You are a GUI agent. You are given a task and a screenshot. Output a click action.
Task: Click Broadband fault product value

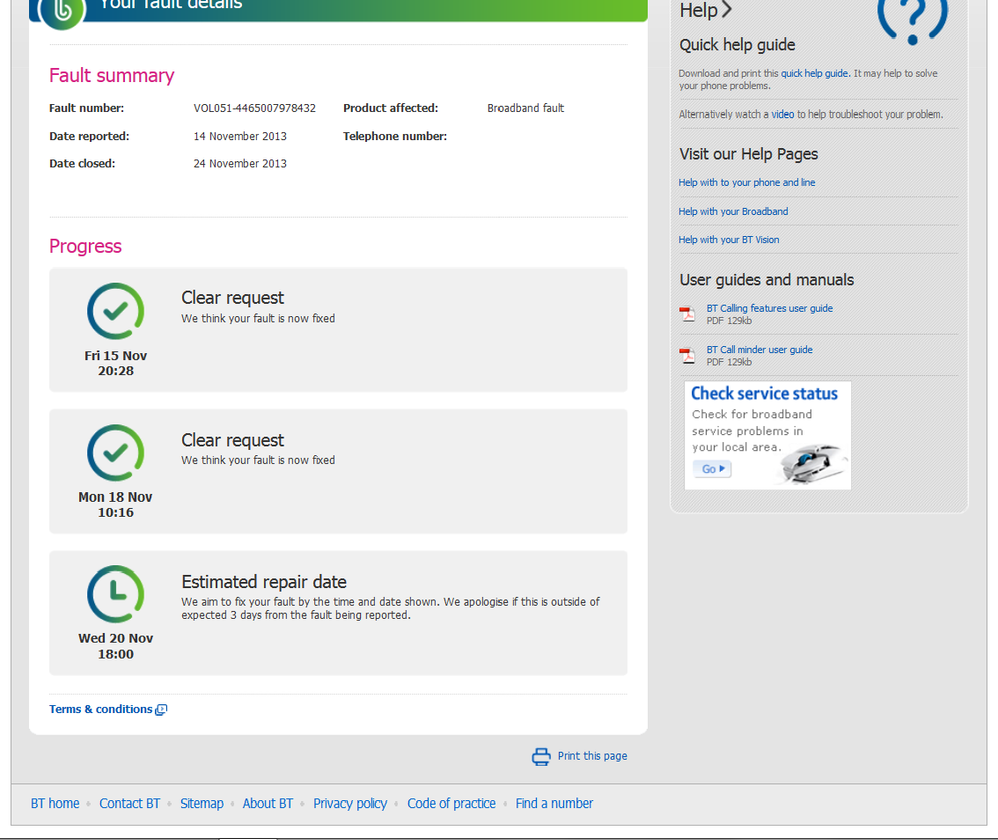[526, 108]
